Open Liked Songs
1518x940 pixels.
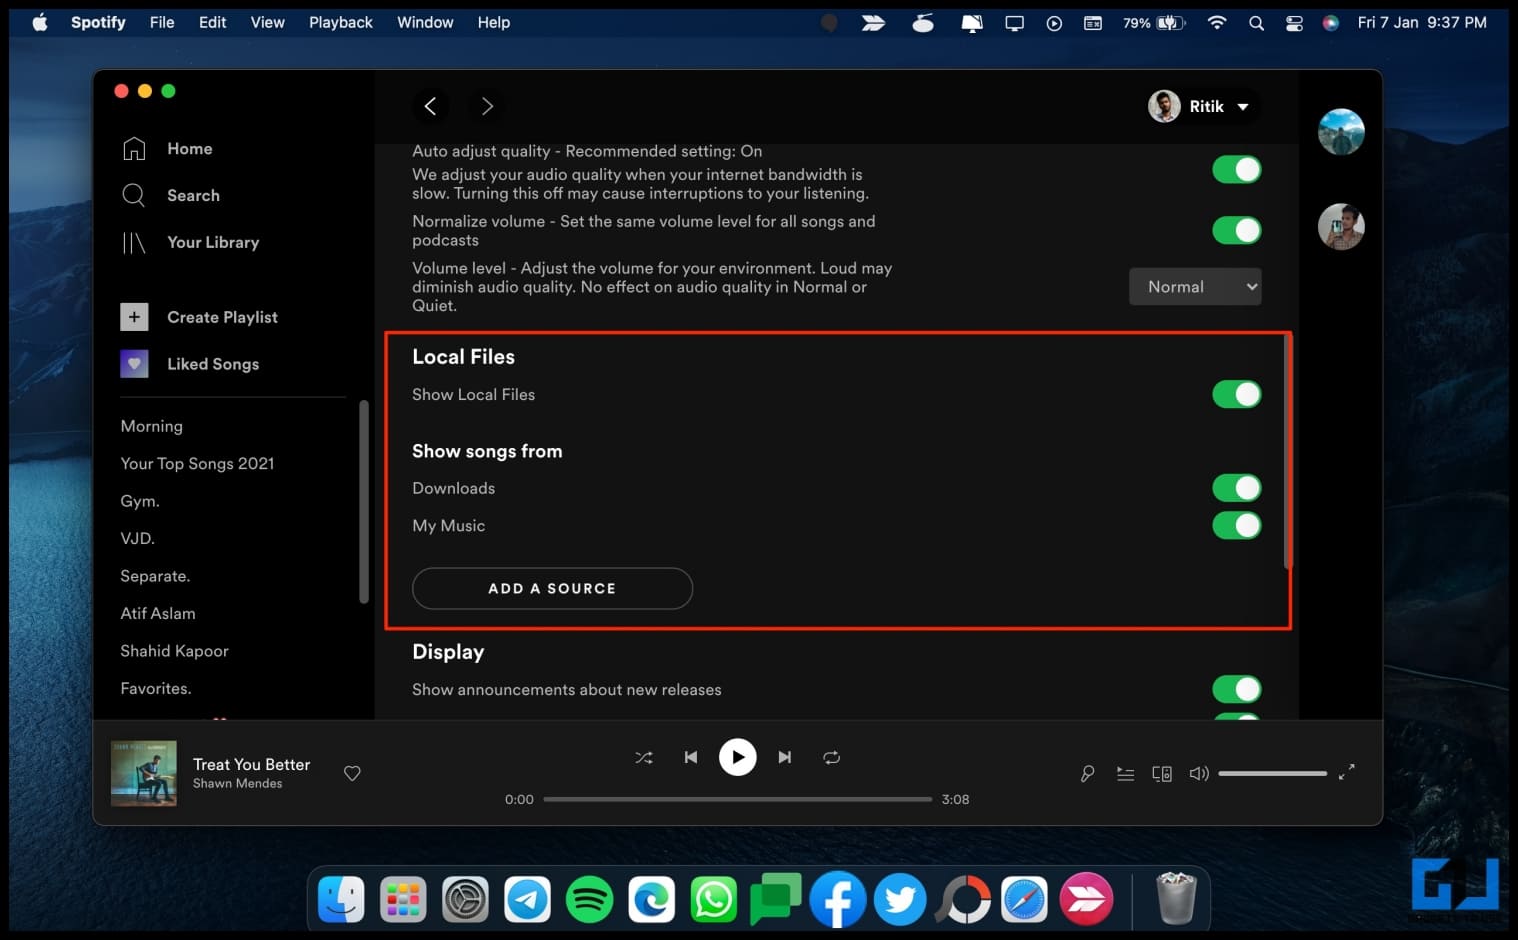pos(213,364)
